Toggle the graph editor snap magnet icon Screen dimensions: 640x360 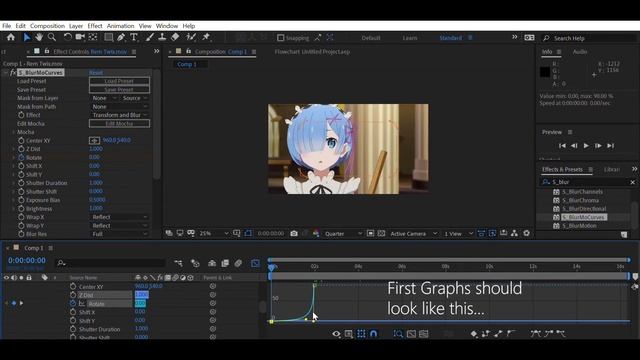click(373, 334)
